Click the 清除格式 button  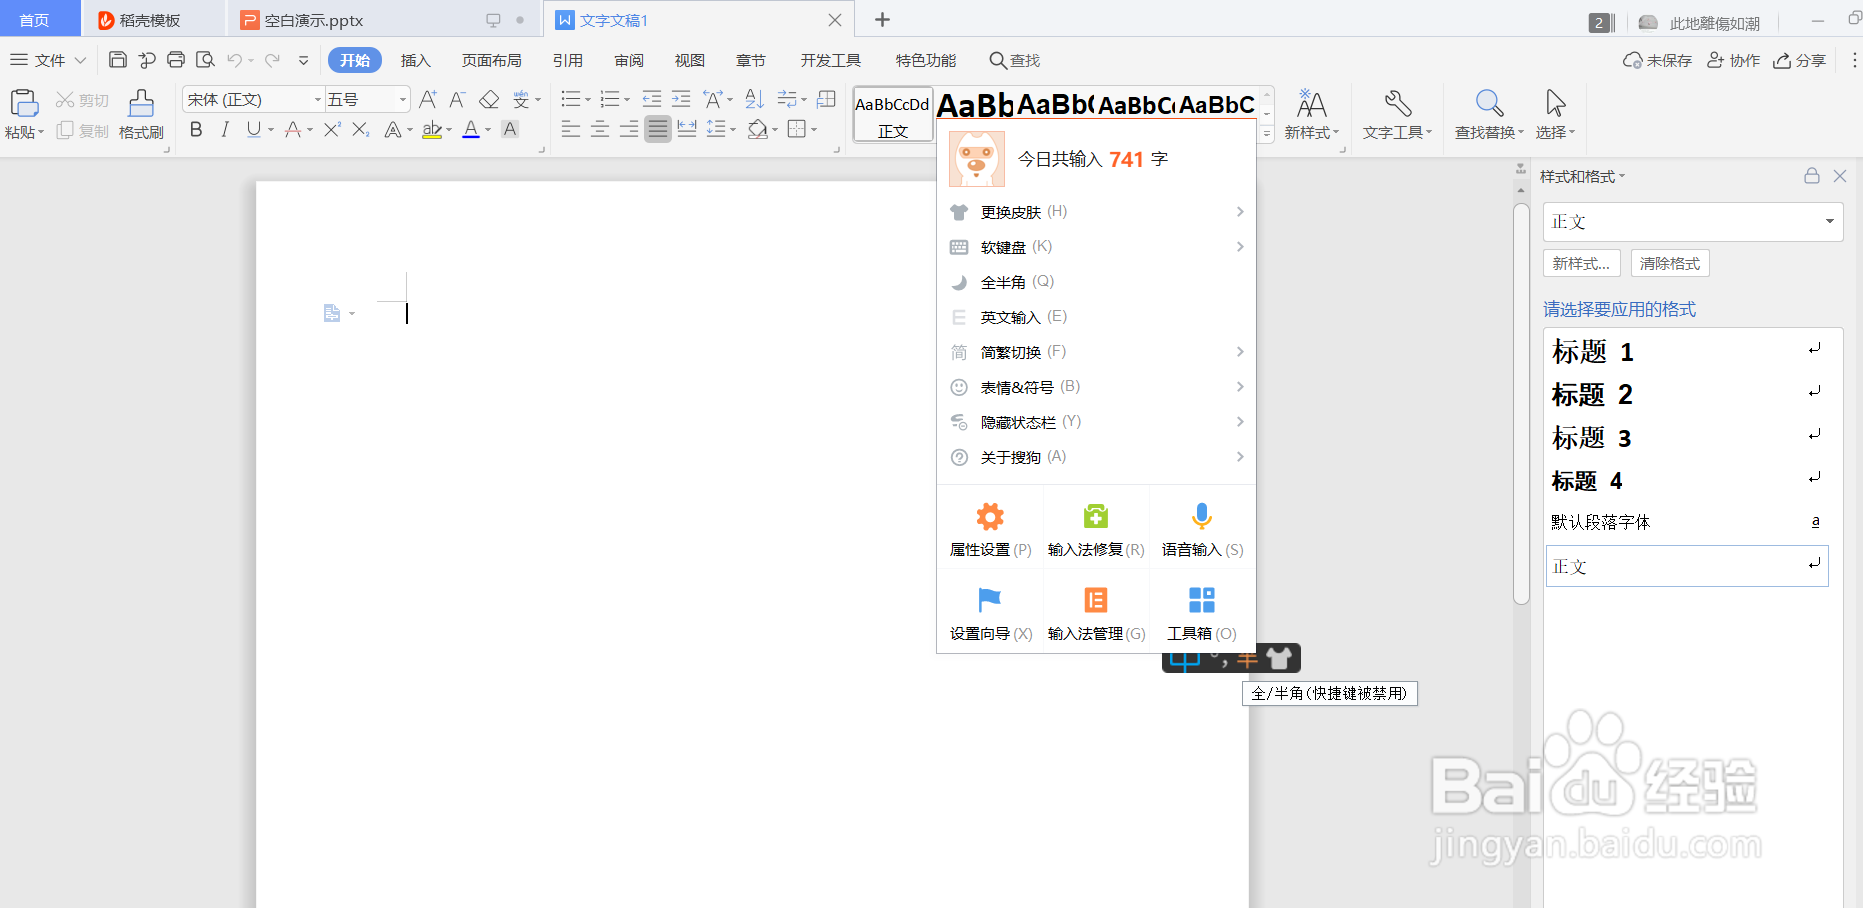[x=1670, y=264]
